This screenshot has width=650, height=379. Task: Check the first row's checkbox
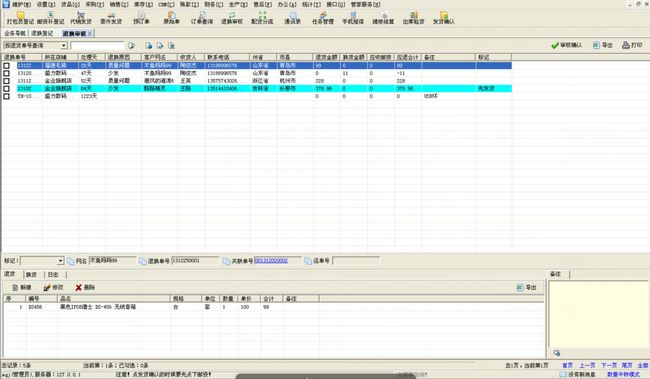7,66
